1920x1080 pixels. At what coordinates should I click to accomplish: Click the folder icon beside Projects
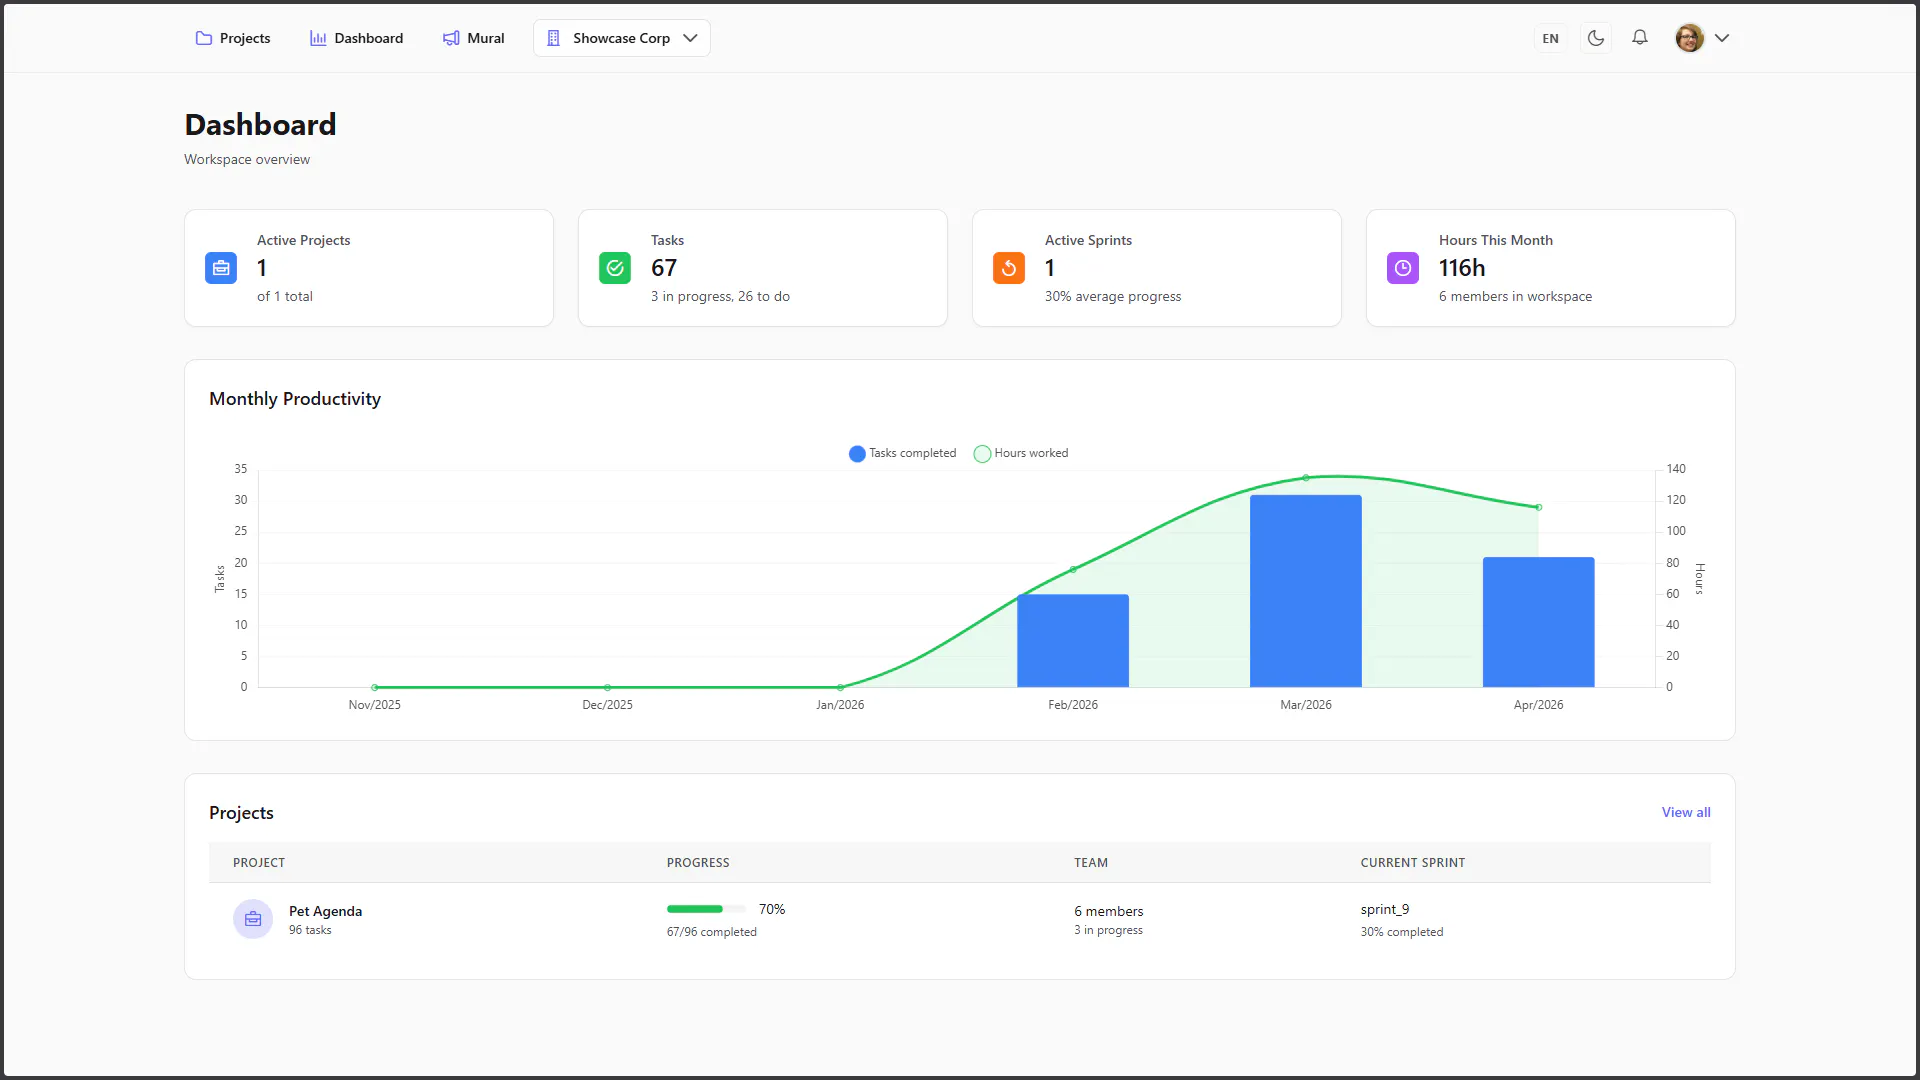point(204,38)
